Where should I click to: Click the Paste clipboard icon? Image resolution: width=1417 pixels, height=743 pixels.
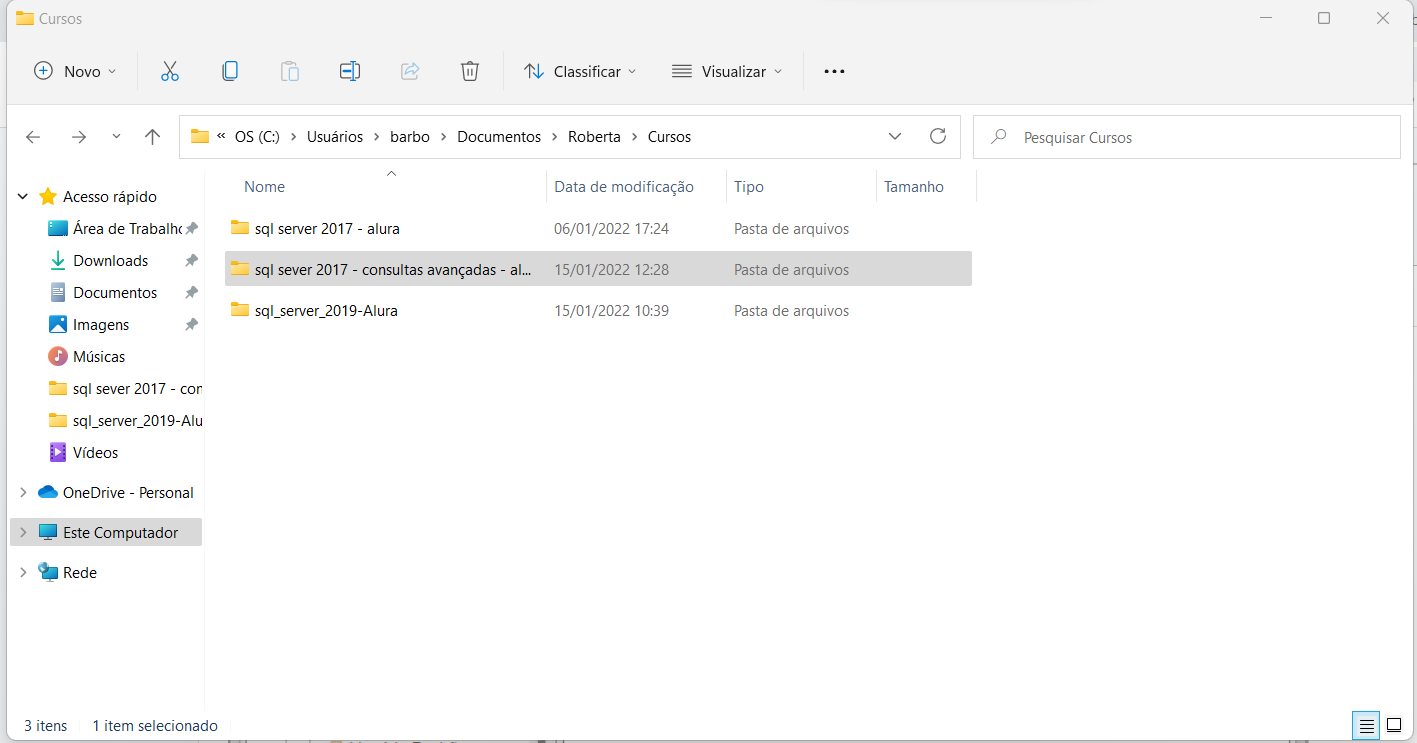point(290,71)
